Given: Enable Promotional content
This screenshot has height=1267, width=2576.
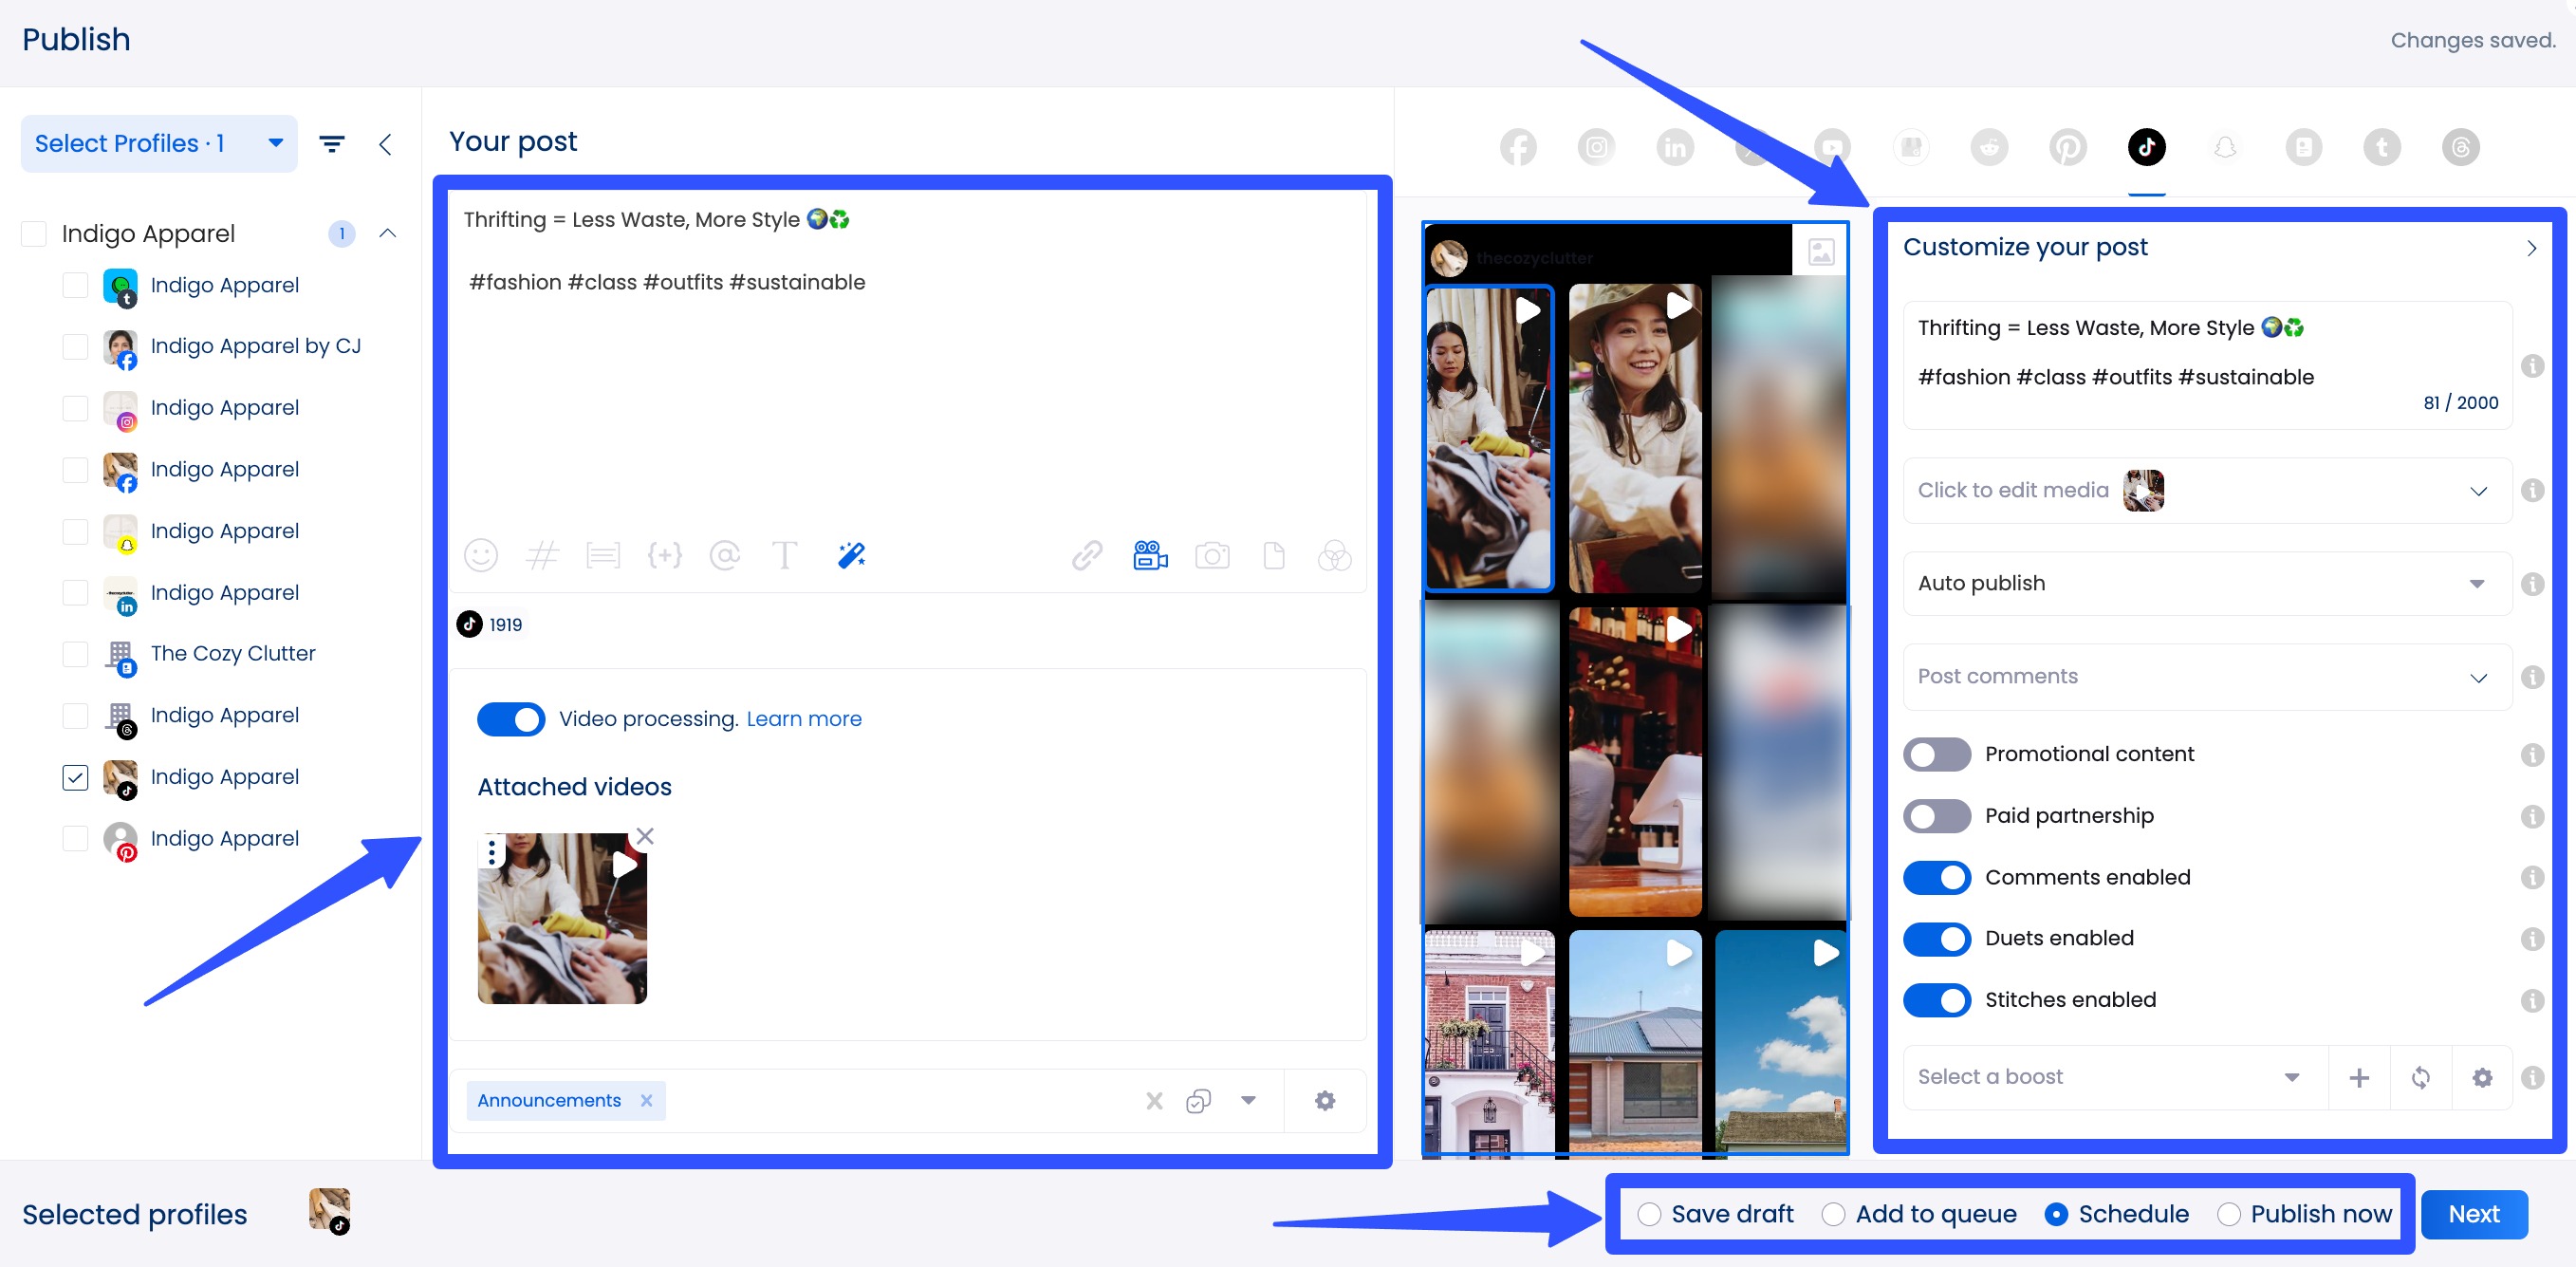Looking at the screenshot, I should pos(1936,755).
